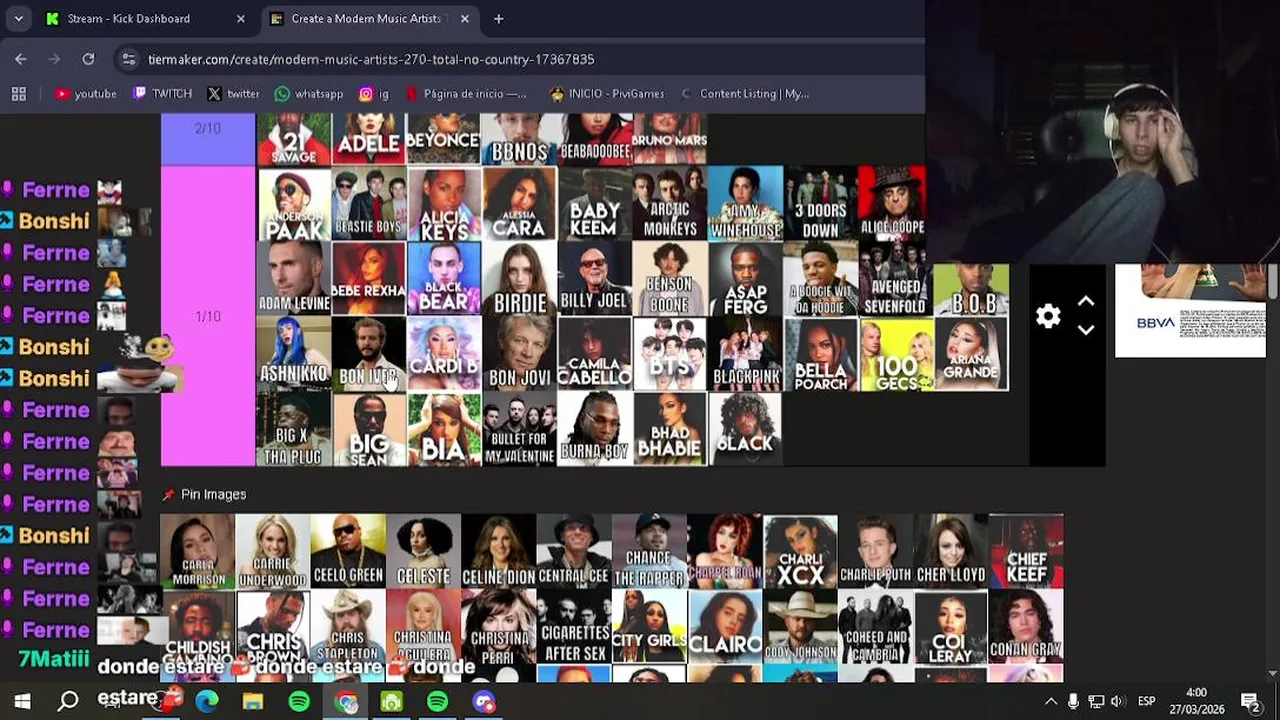Open volume control in system tray
The width and height of the screenshot is (1280, 720).
(1118, 701)
